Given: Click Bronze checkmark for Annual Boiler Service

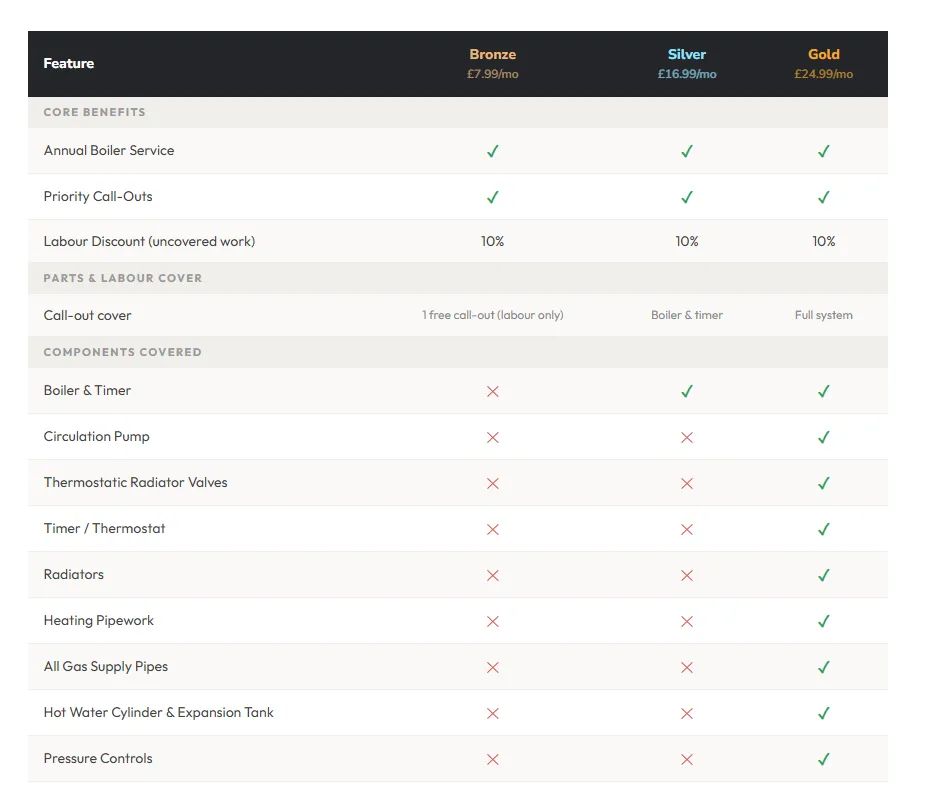Looking at the screenshot, I should [492, 151].
